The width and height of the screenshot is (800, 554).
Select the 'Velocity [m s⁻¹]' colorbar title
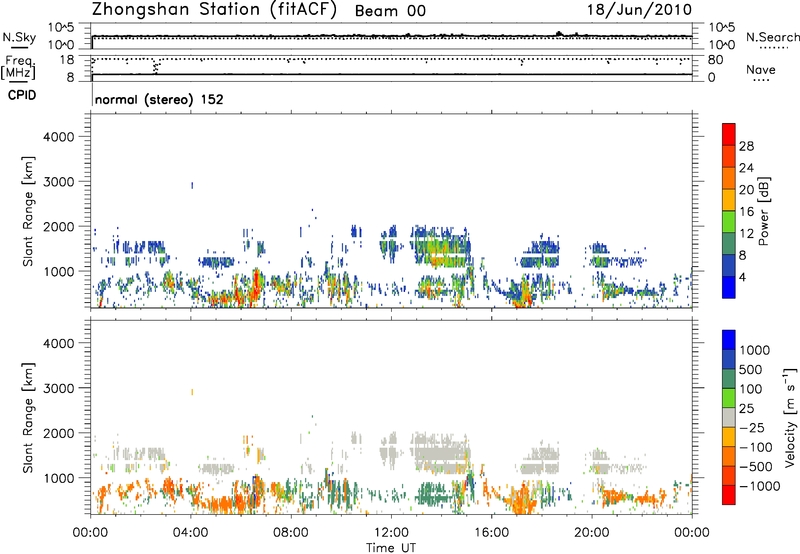coord(790,417)
